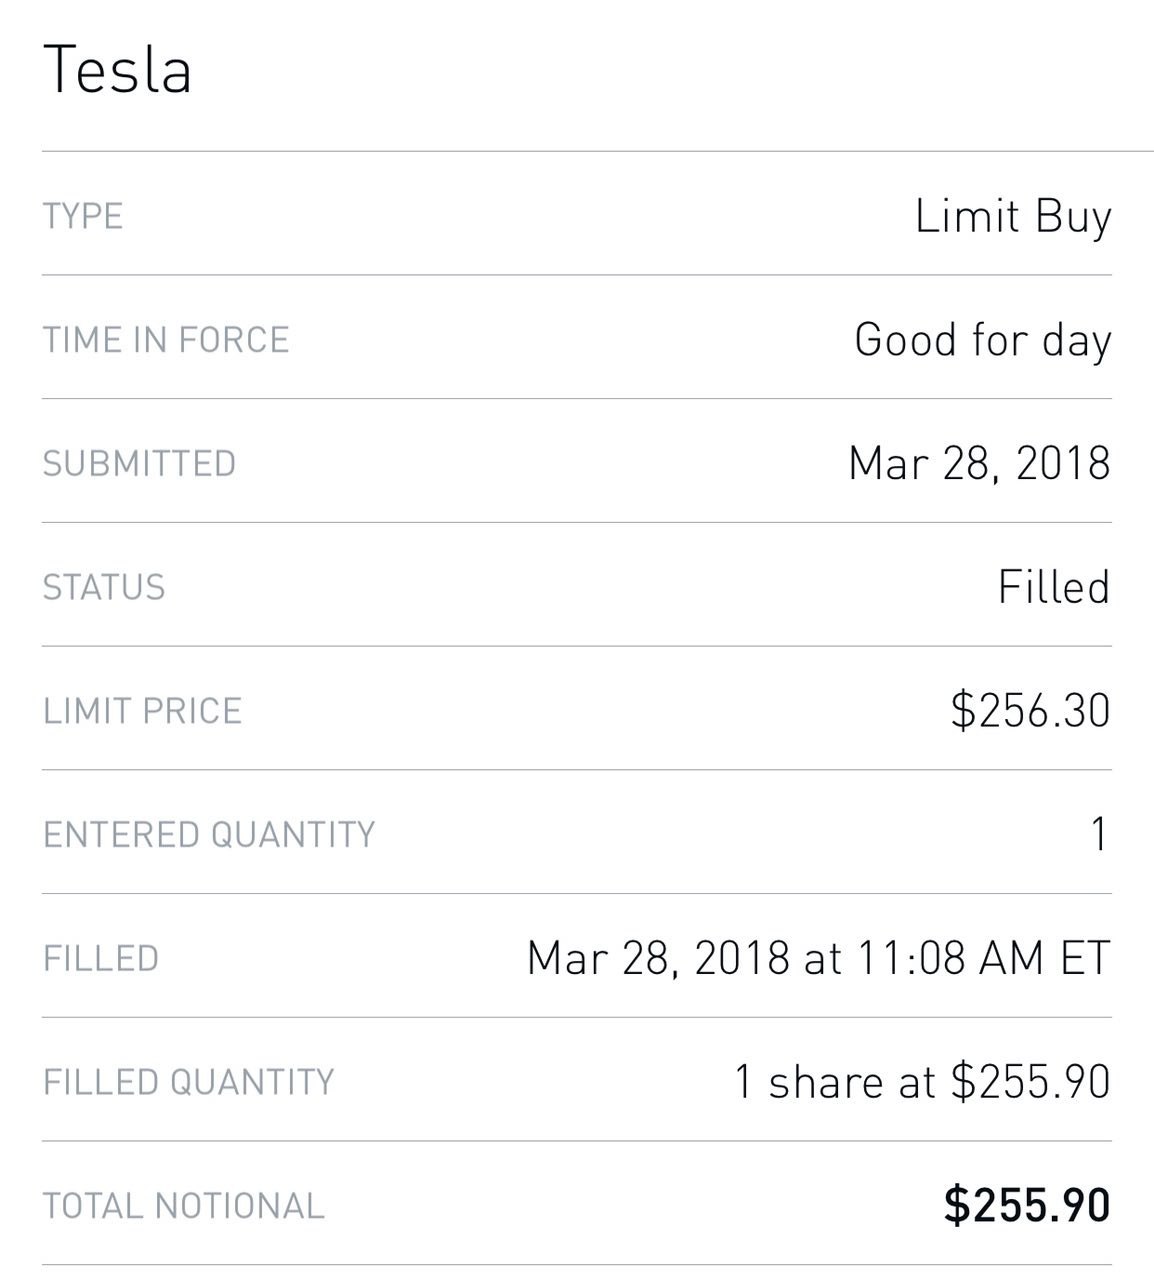Select the FILLED row label
The height and width of the screenshot is (1280, 1154).
(x=101, y=959)
